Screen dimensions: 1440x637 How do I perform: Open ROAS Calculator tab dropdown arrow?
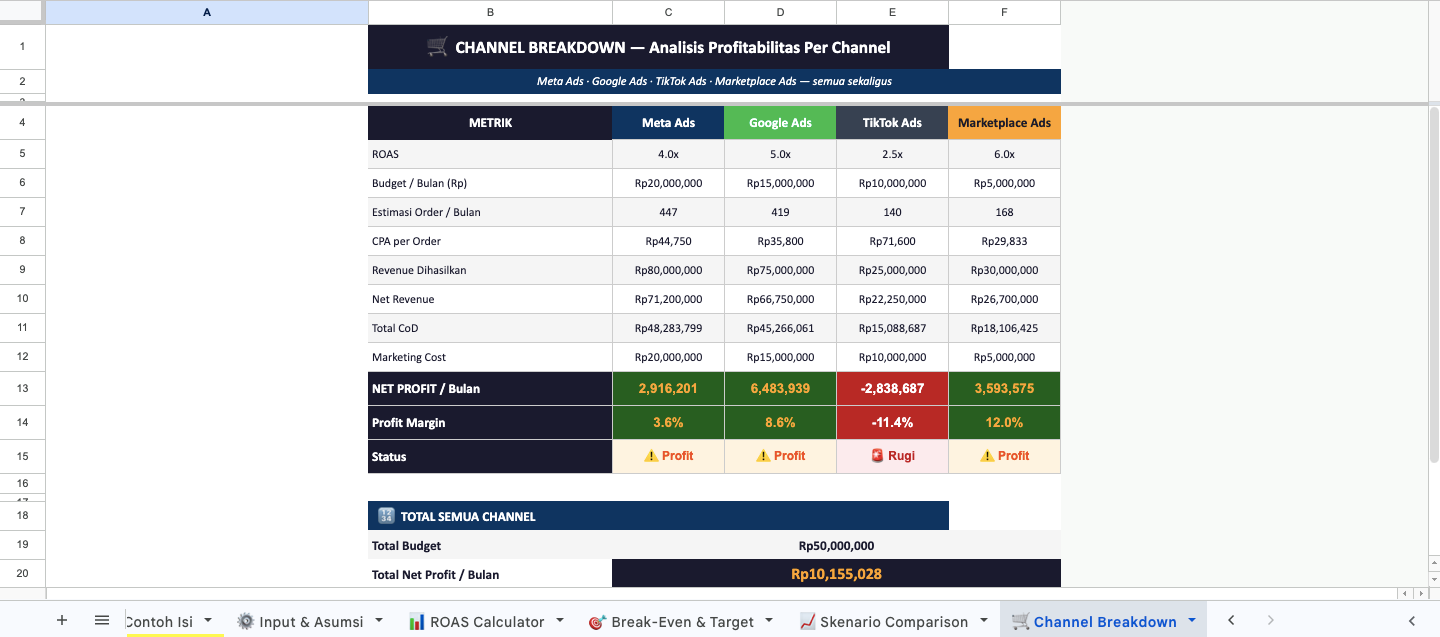pyautogui.click(x=560, y=621)
